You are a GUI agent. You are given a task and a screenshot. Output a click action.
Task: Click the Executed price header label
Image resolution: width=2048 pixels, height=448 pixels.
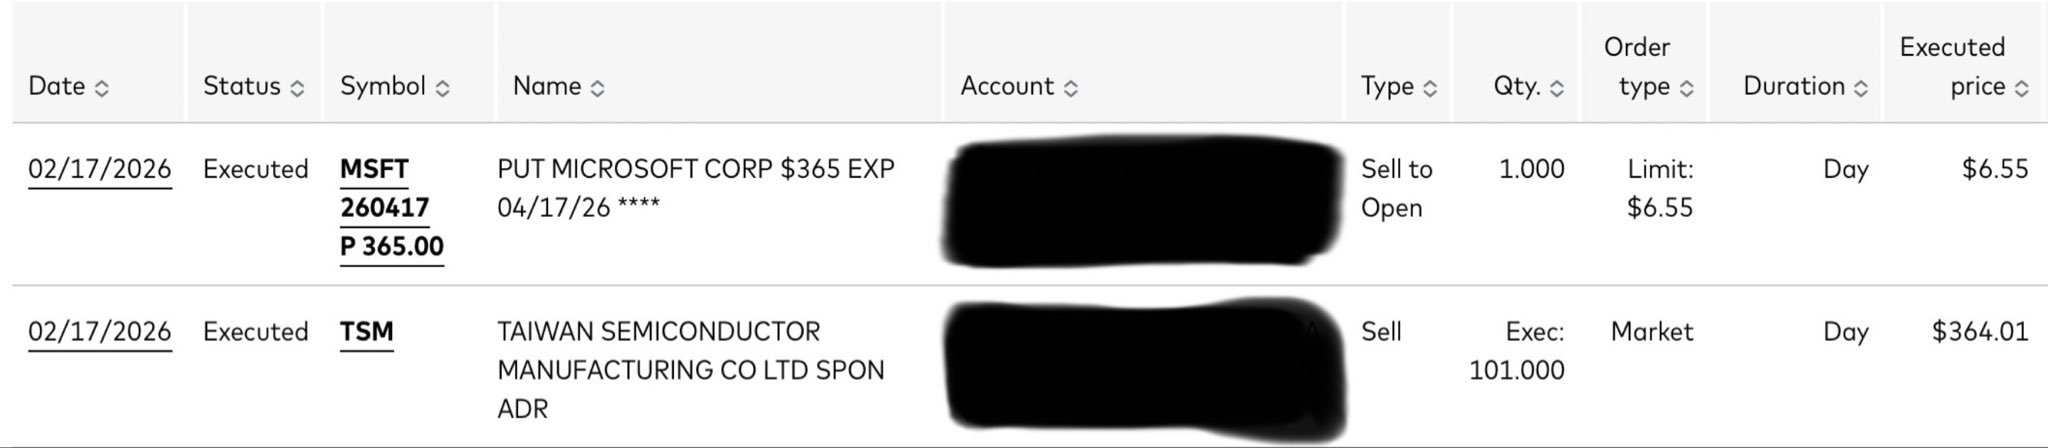click(x=1952, y=66)
